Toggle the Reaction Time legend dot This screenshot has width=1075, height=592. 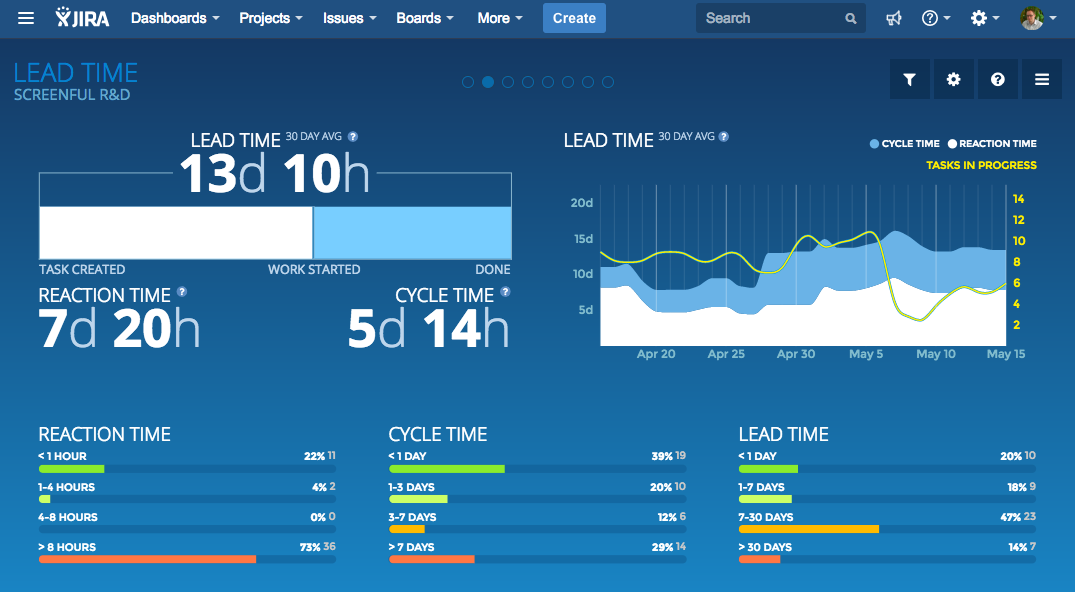(952, 144)
